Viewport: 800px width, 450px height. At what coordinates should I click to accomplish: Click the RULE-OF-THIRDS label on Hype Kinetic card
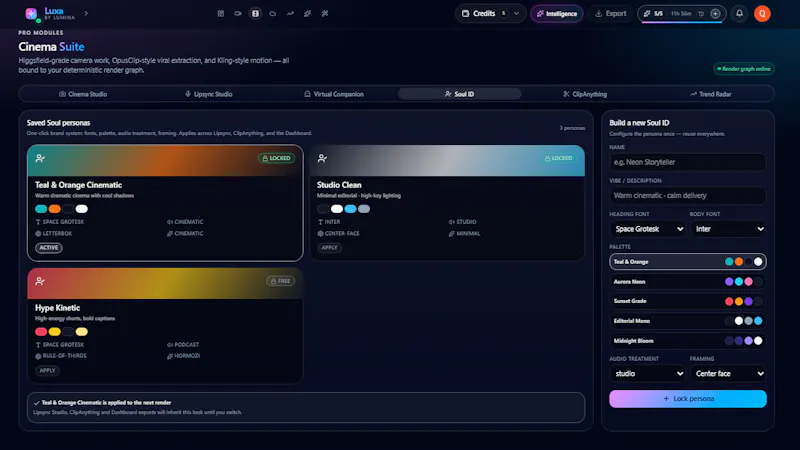point(60,356)
